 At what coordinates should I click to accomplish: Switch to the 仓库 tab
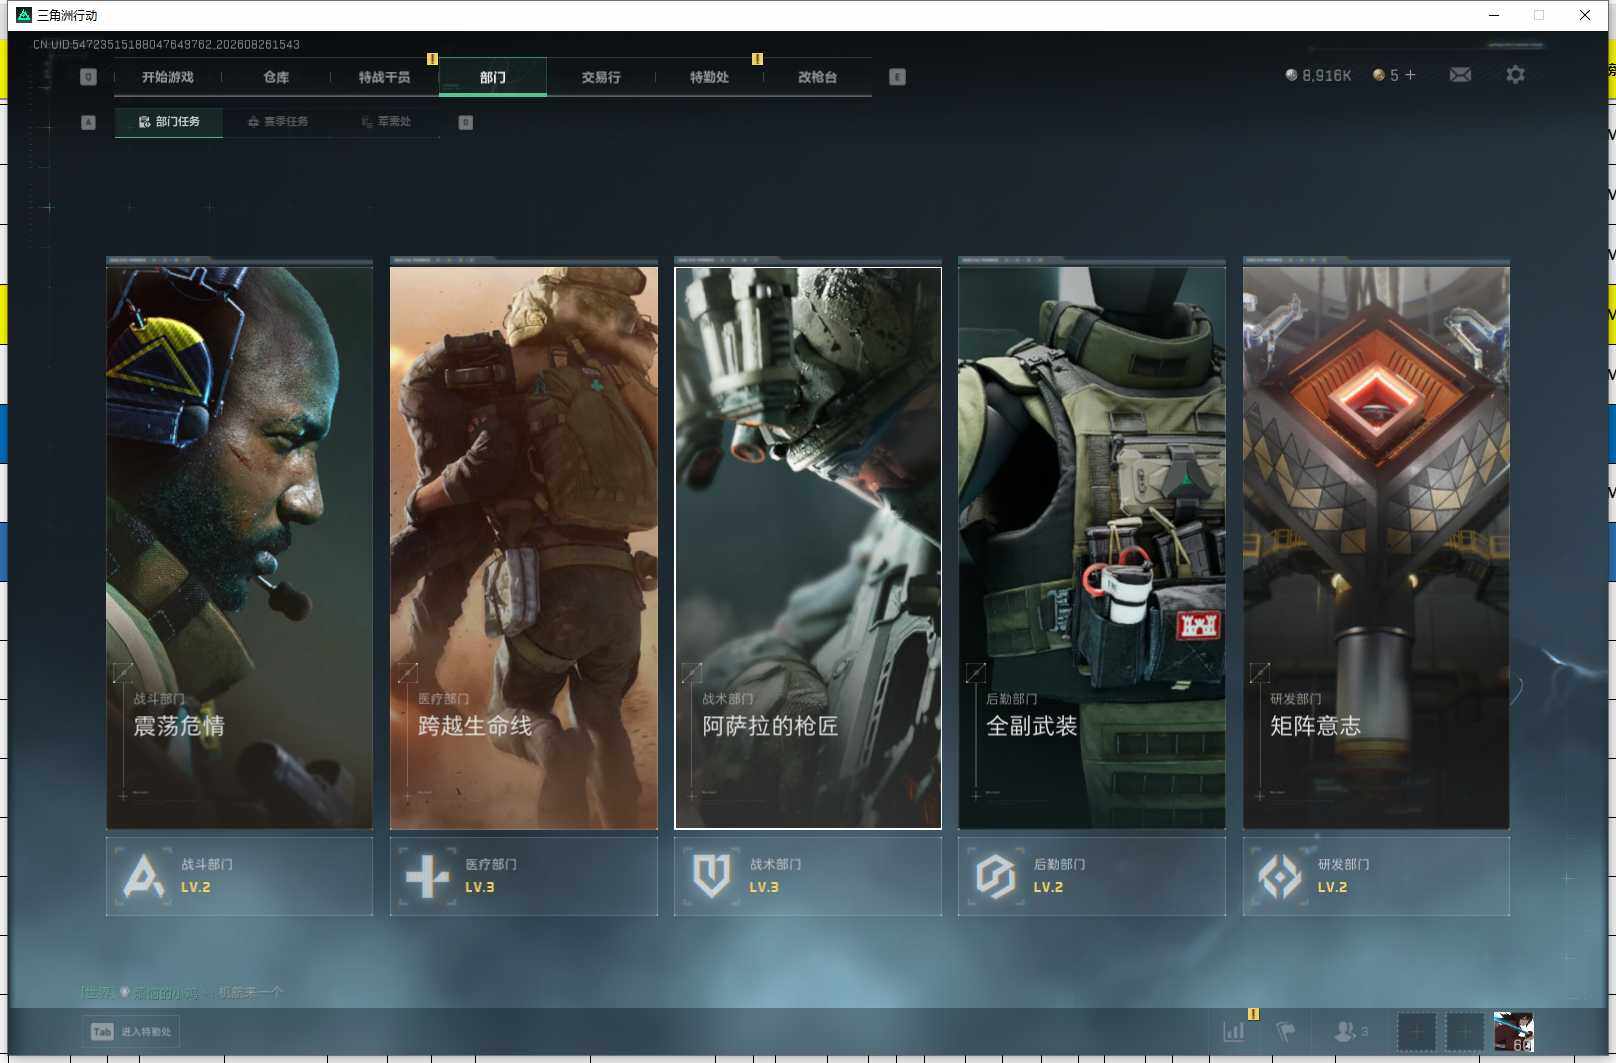pyautogui.click(x=276, y=77)
